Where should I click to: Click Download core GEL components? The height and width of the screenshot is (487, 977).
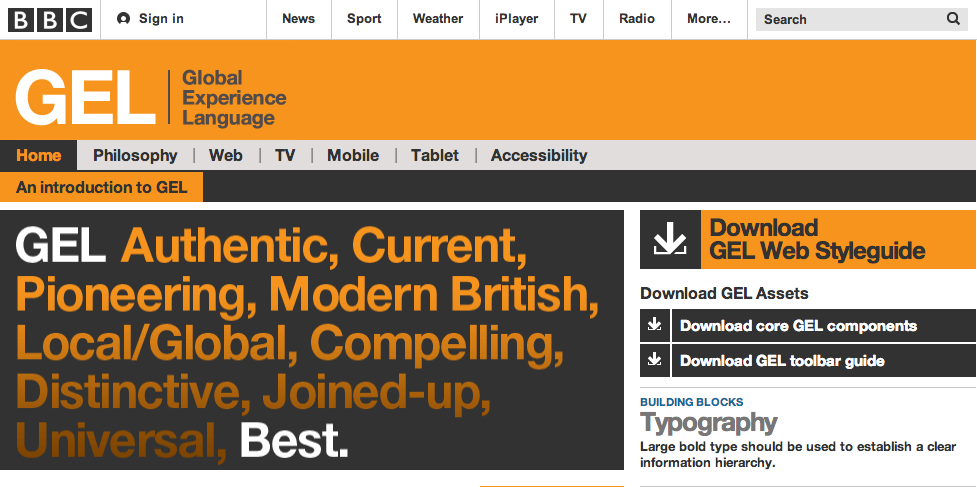[824, 325]
